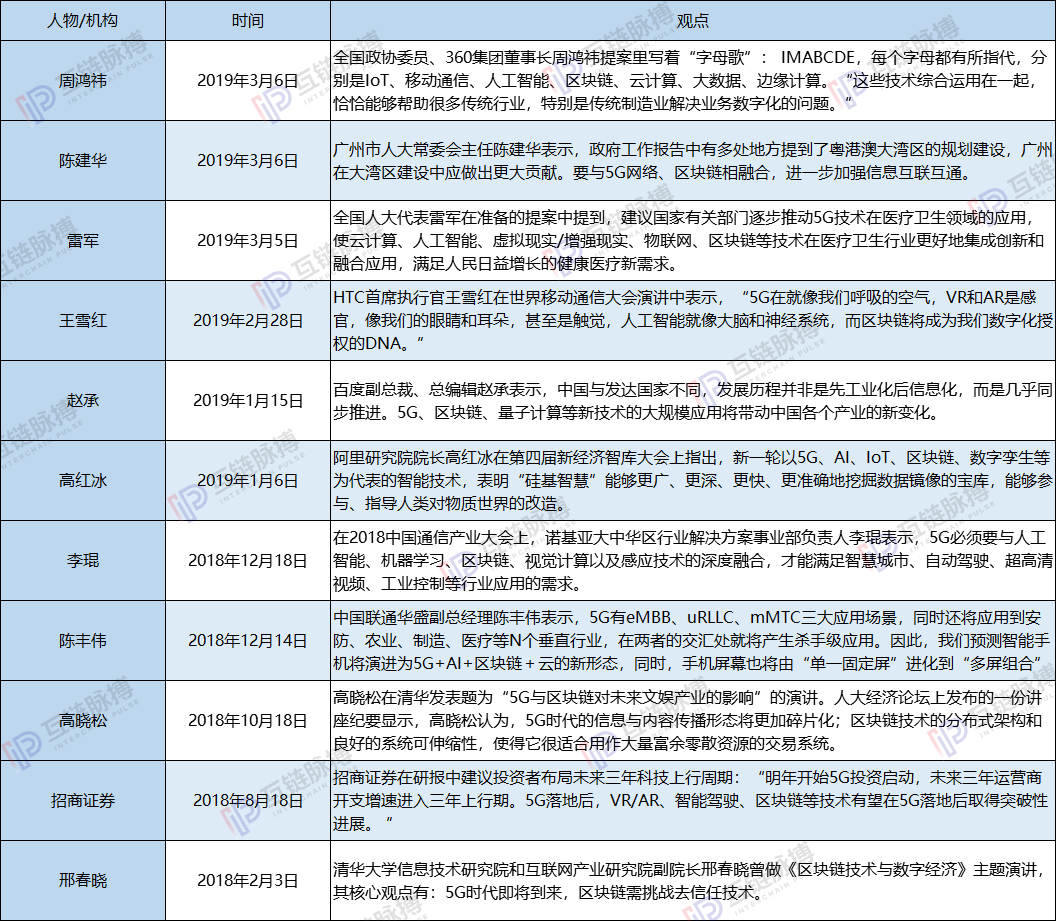
Task: Select the name cell 周鸿祎
Action: 83,81
